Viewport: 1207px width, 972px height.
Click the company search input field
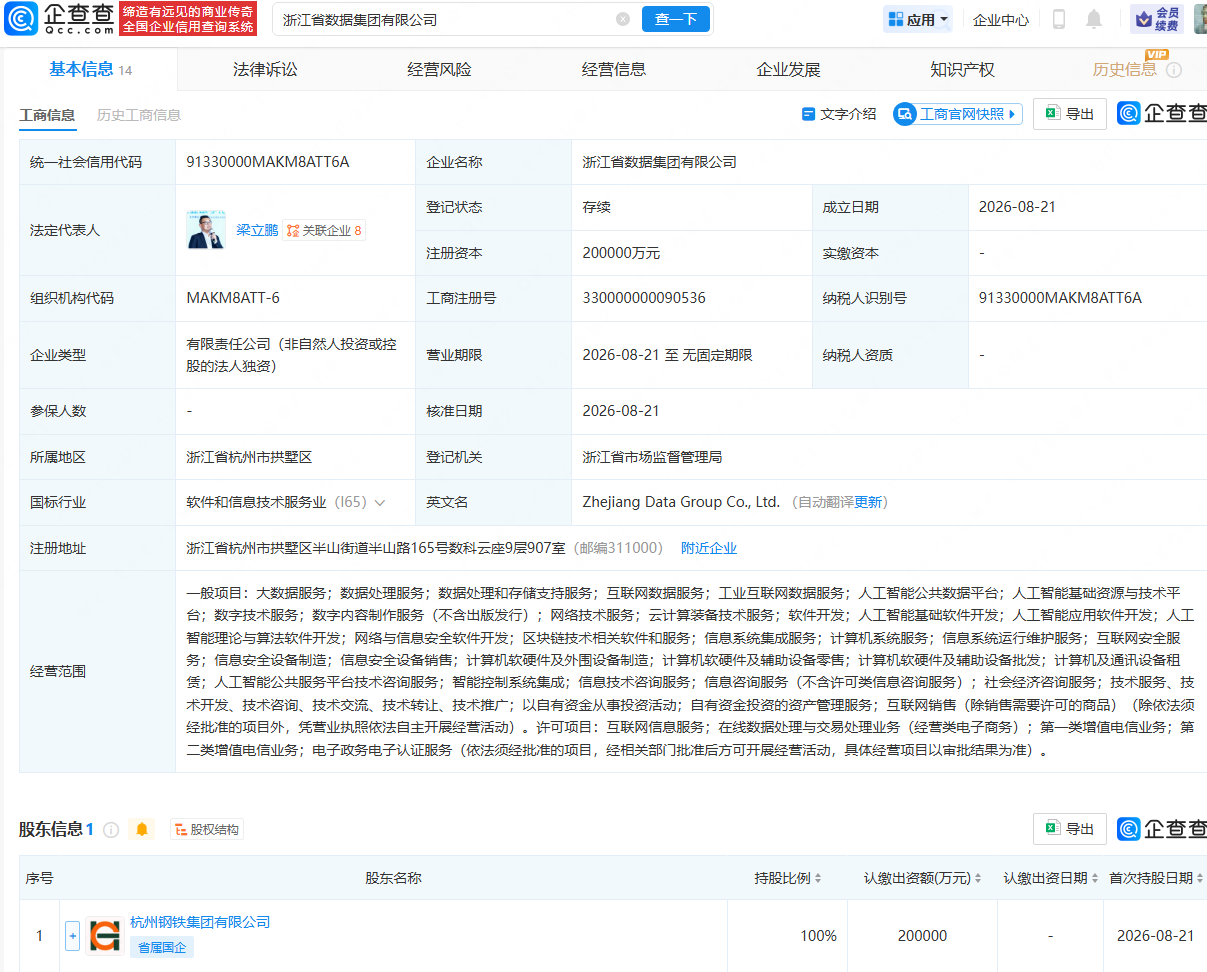tap(445, 19)
